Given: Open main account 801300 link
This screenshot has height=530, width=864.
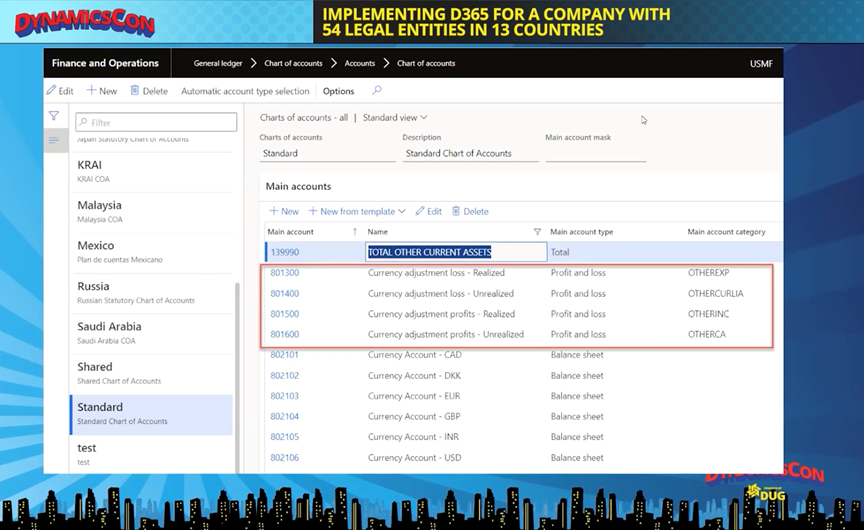Looking at the screenshot, I should tap(284, 273).
